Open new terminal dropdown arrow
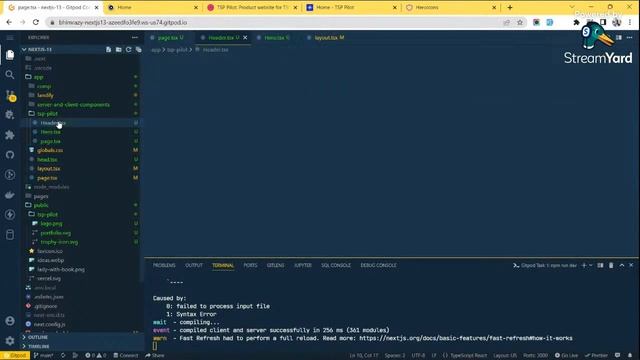640x360 pixels. click(x=591, y=265)
